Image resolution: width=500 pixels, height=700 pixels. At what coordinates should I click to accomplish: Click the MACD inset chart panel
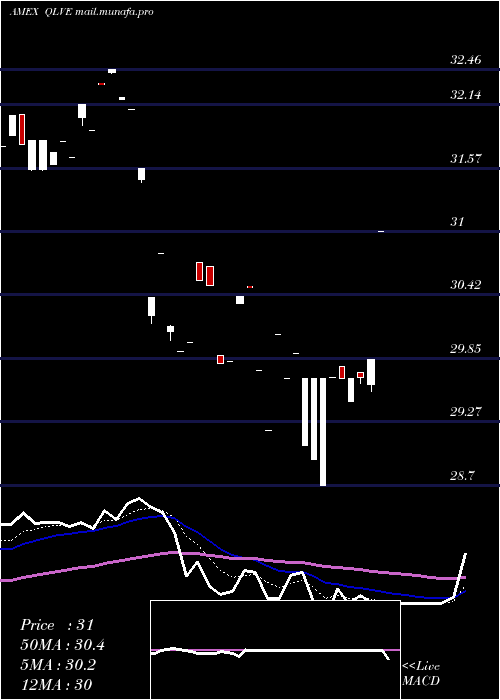pyautogui.click(x=275, y=650)
